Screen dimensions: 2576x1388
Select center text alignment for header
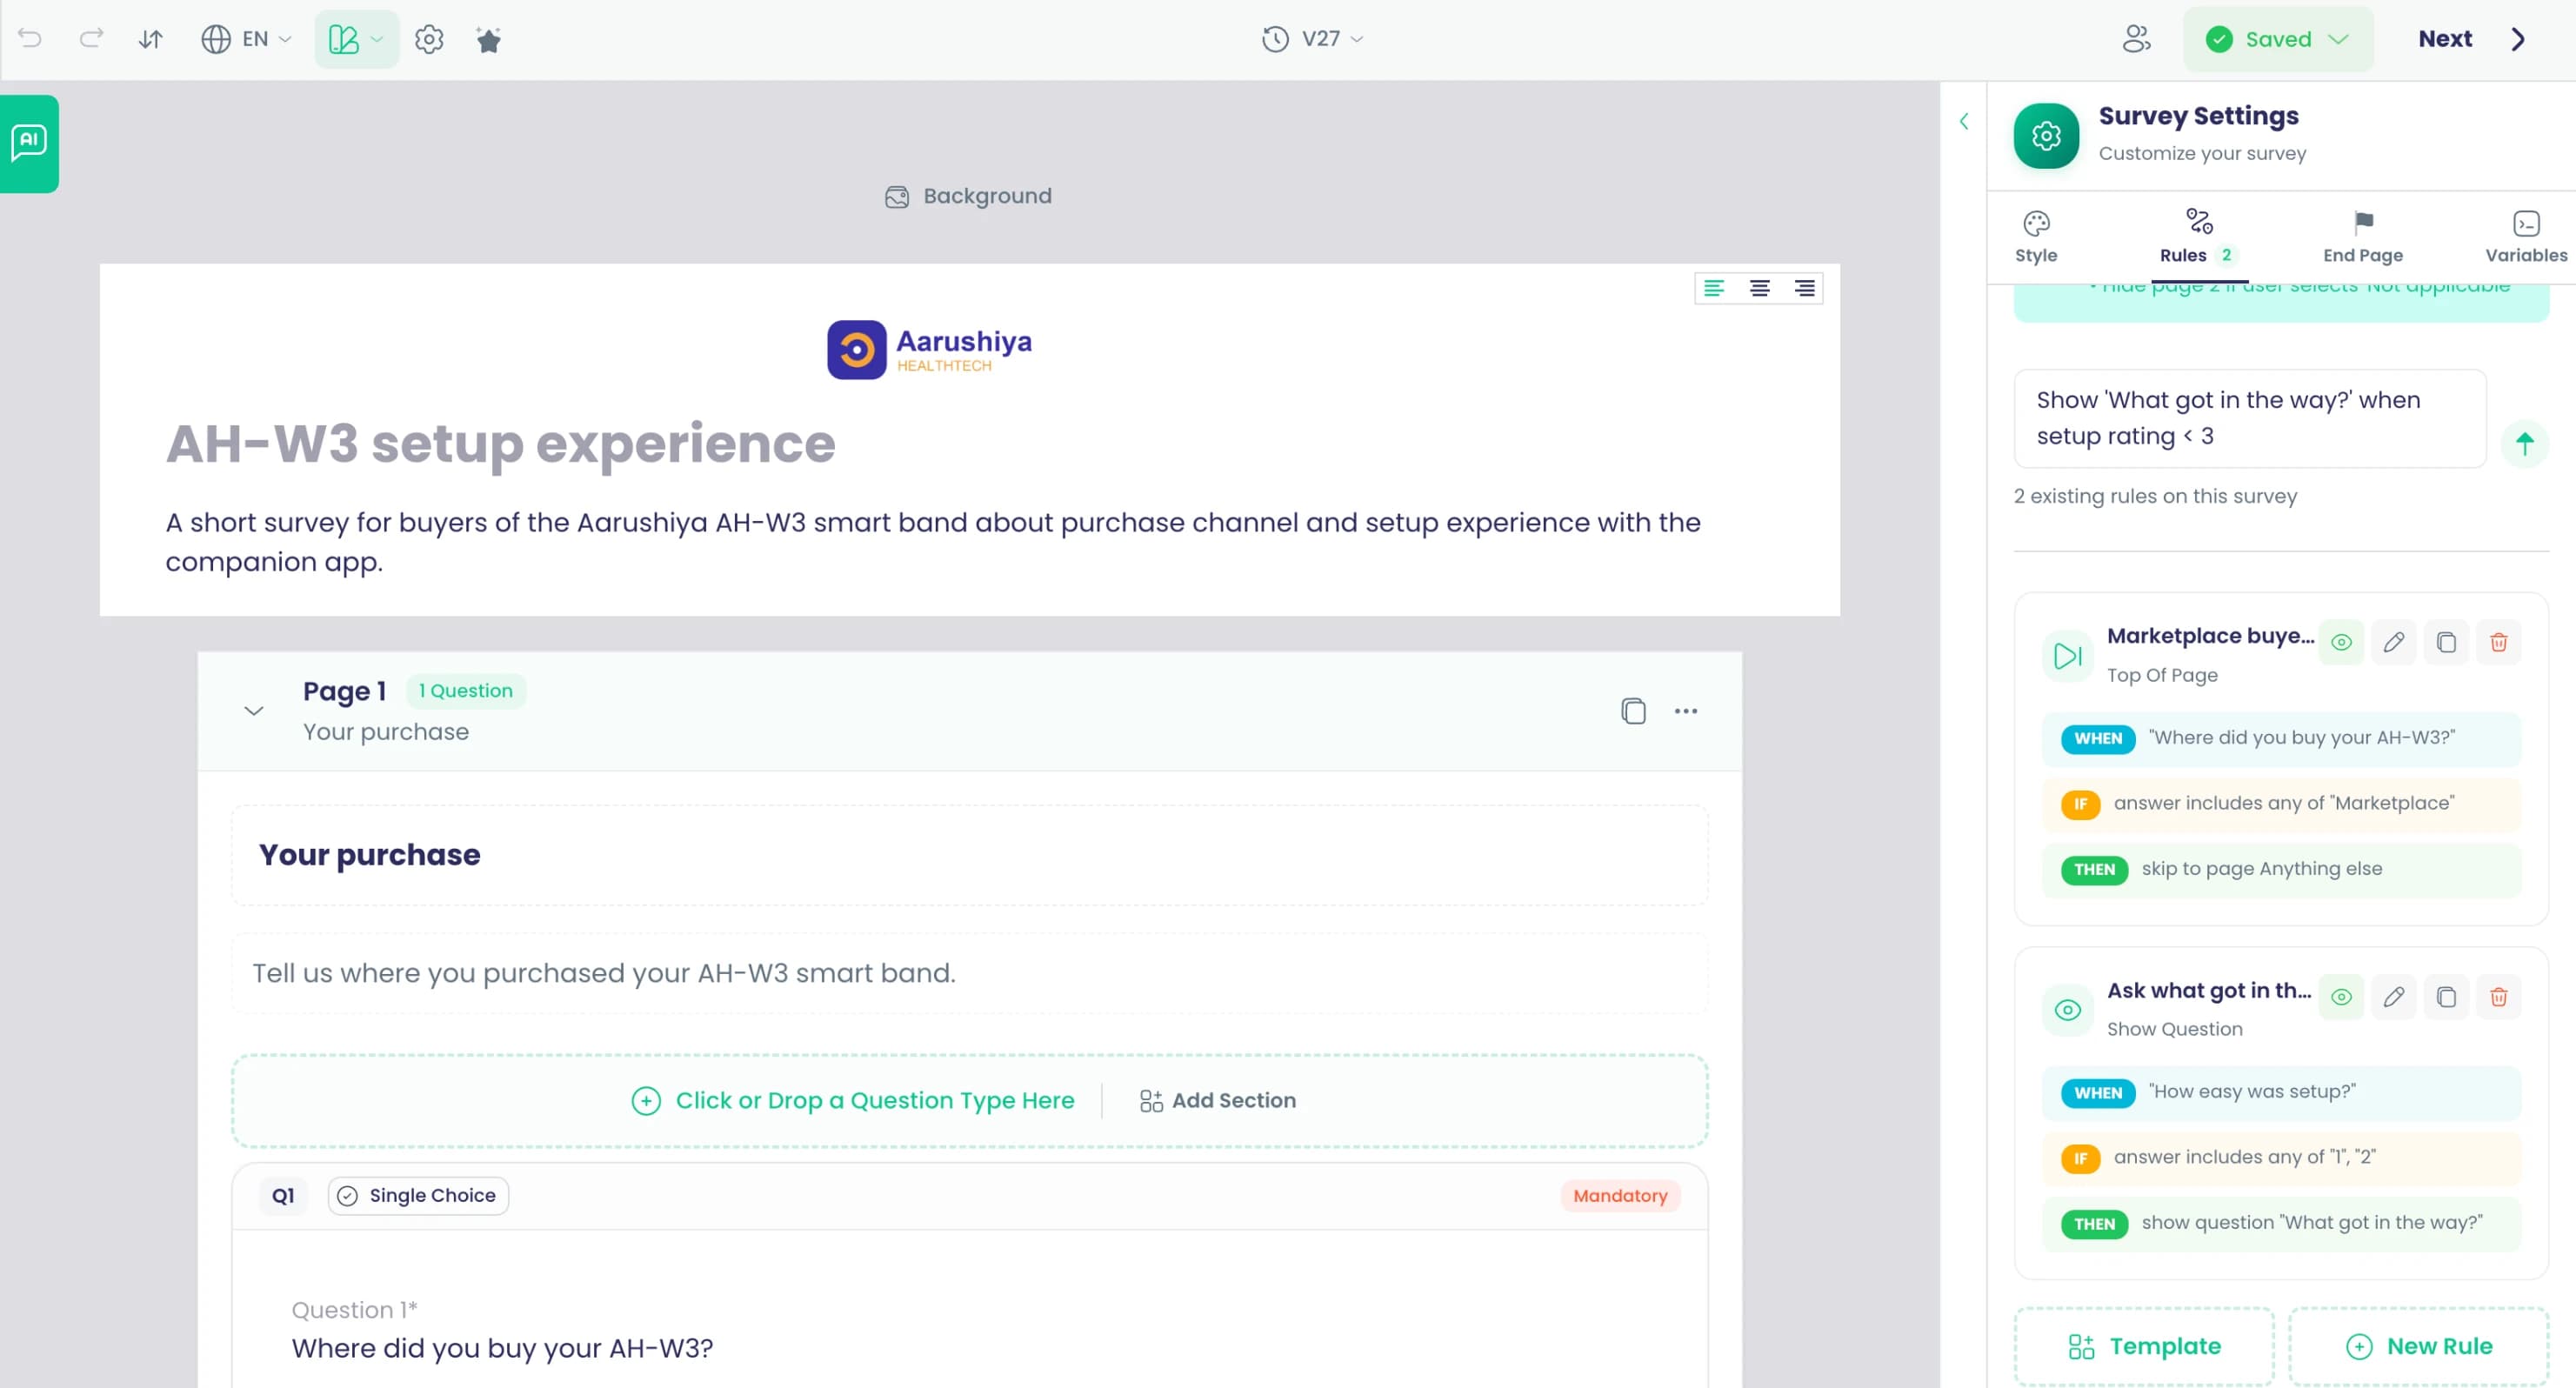(1759, 288)
